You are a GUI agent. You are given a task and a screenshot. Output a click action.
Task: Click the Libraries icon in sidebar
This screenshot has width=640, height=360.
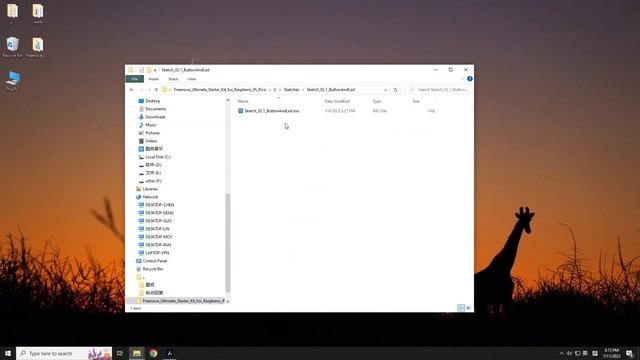(138, 189)
